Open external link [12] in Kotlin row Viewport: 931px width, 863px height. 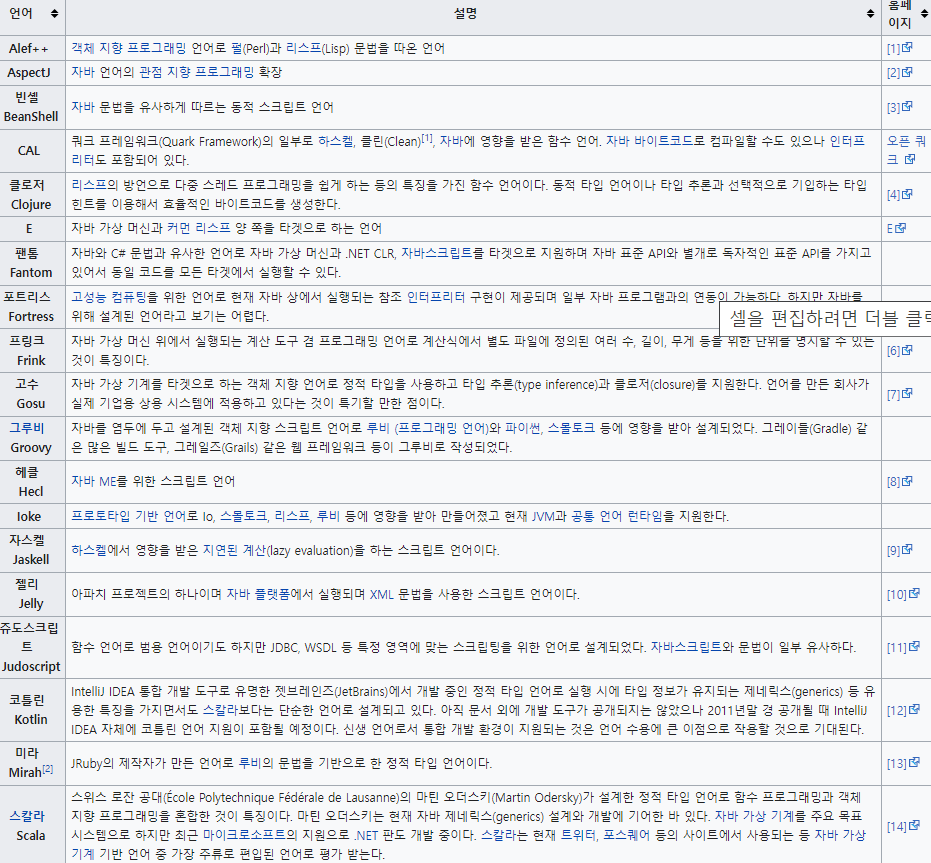coord(902,710)
